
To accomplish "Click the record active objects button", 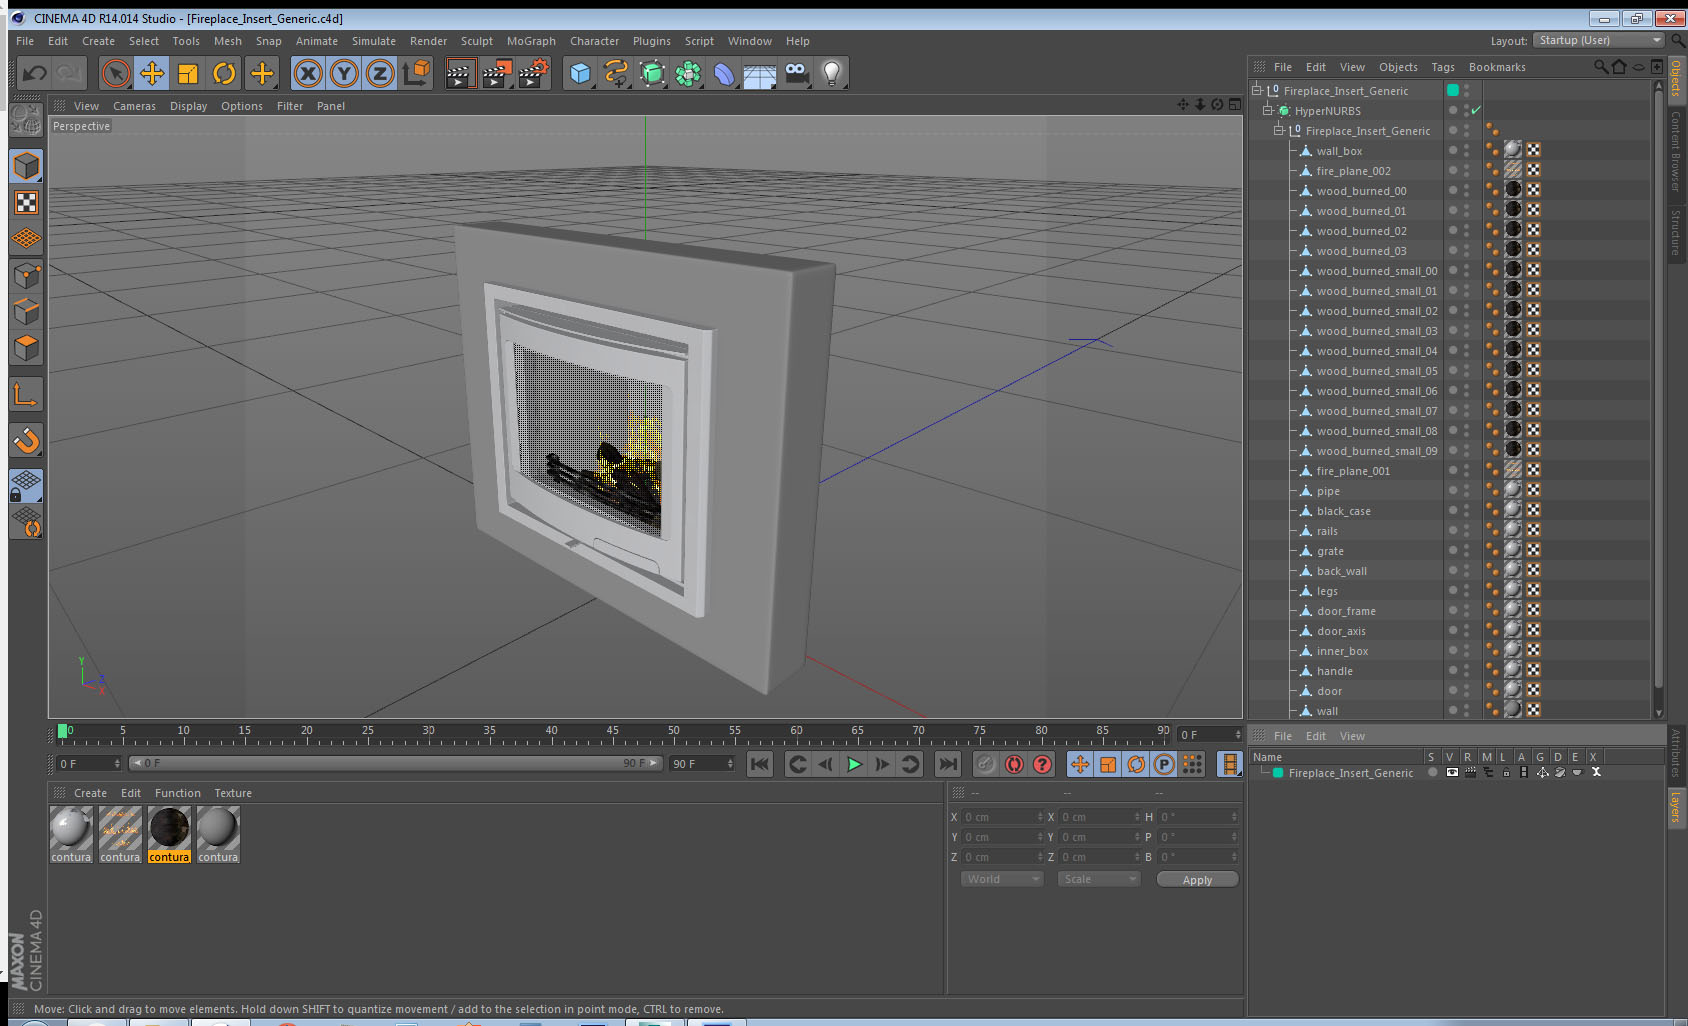I will point(986,764).
